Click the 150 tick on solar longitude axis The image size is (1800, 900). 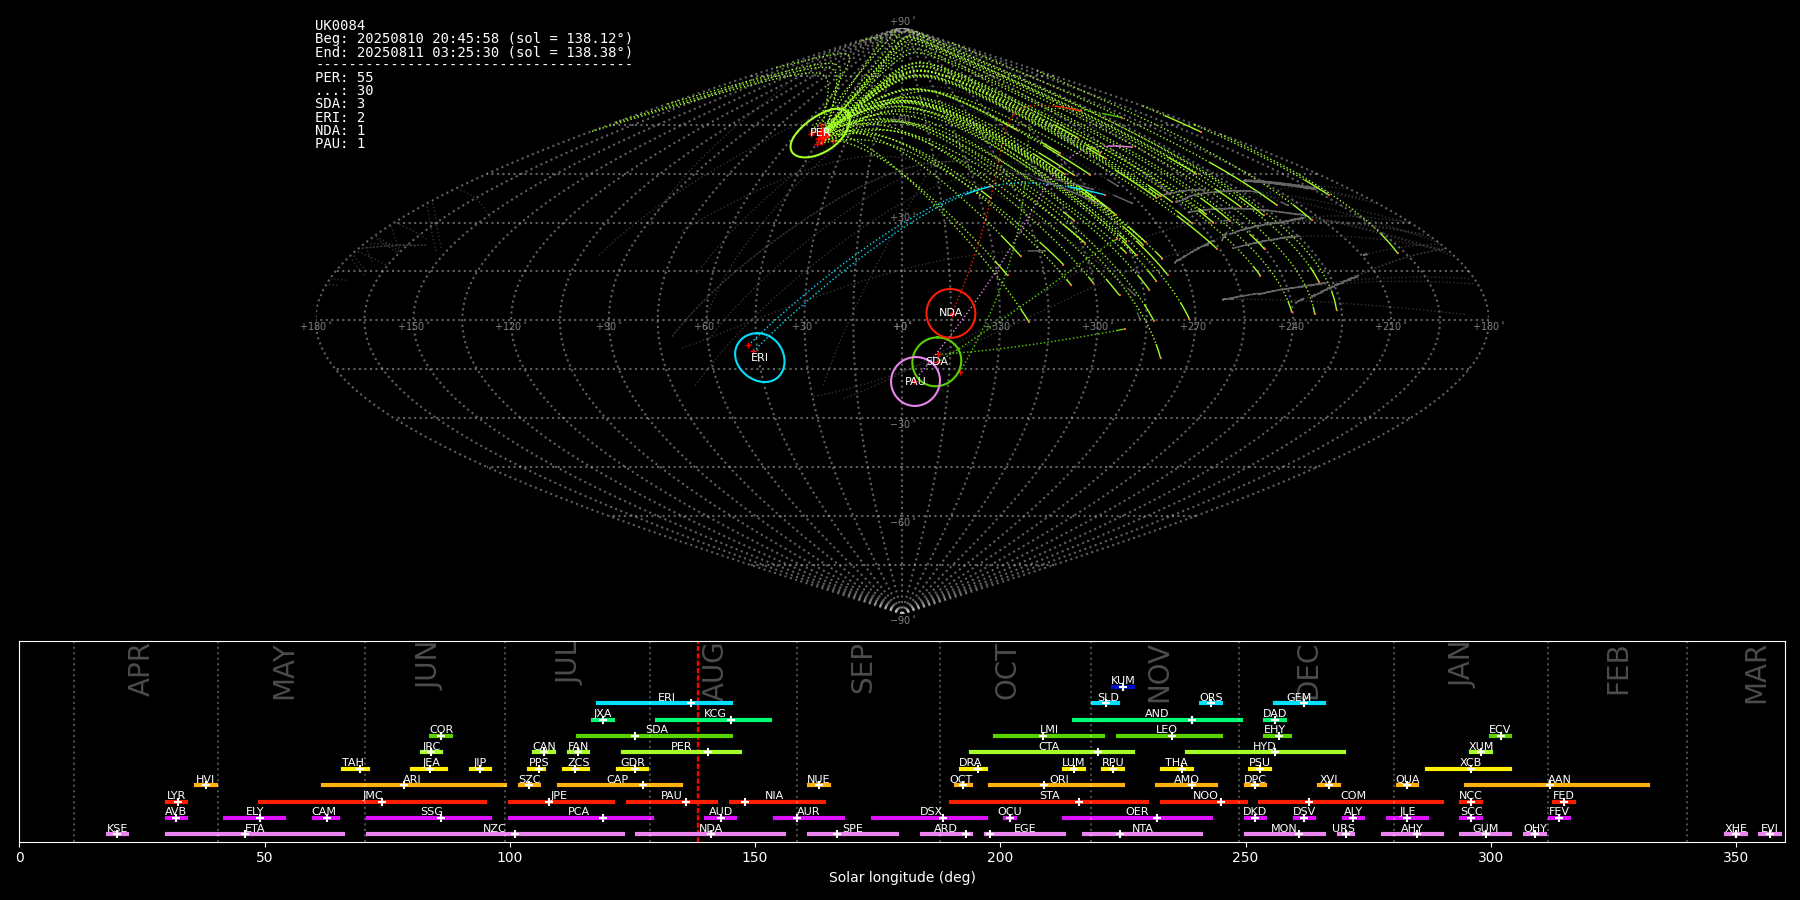coord(755,858)
